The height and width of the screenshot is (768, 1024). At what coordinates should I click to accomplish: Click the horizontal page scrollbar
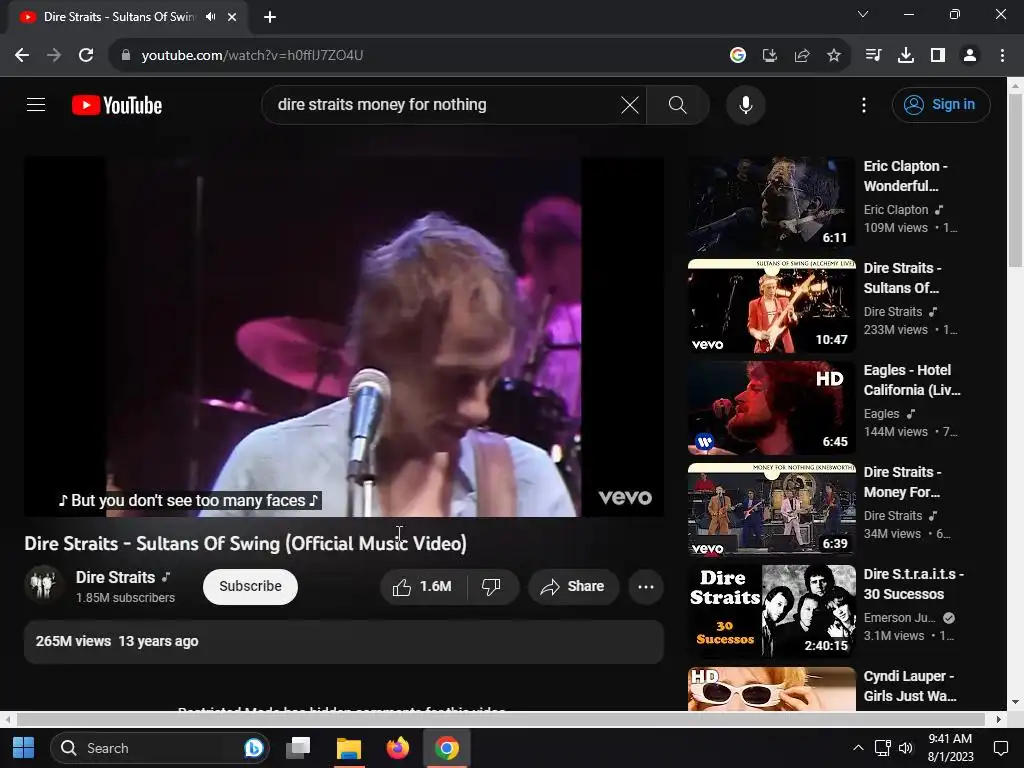pyautogui.click(x=501, y=719)
